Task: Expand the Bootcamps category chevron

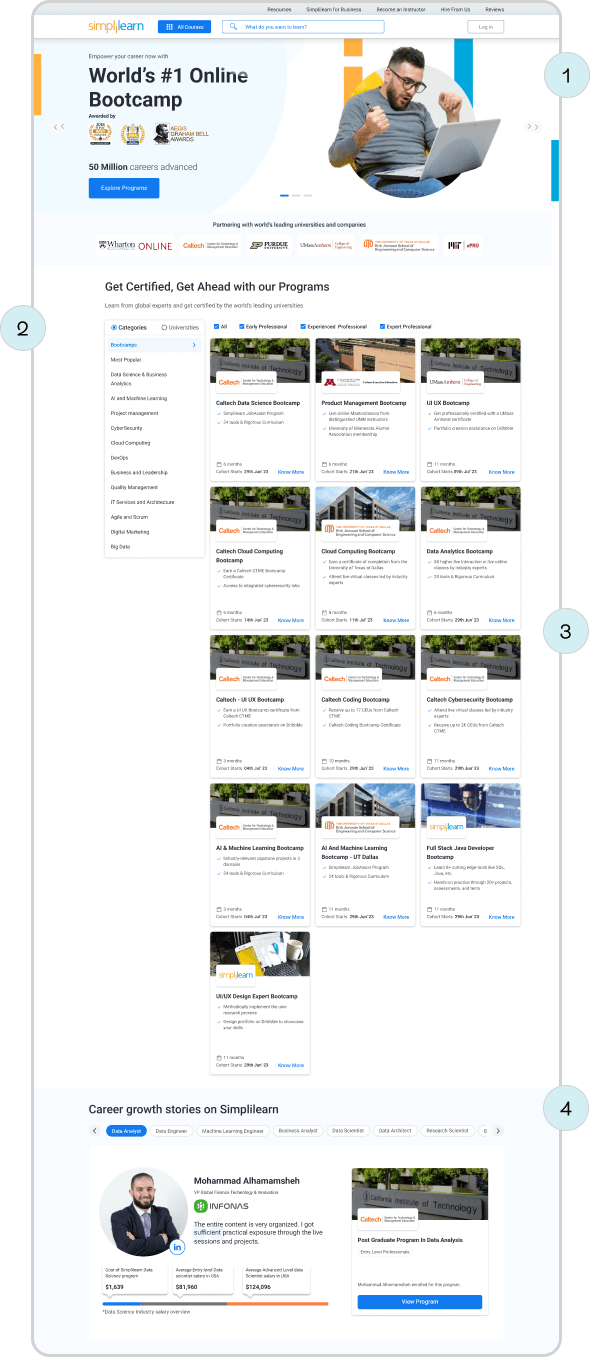Action: click(x=194, y=344)
